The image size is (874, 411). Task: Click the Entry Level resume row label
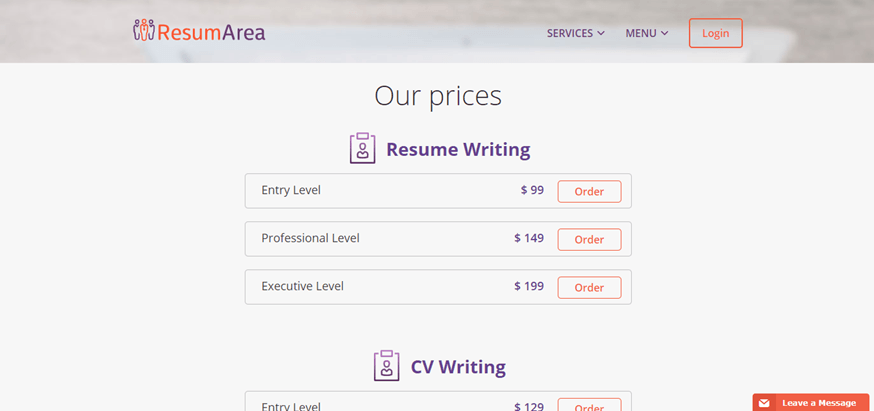(291, 190)
